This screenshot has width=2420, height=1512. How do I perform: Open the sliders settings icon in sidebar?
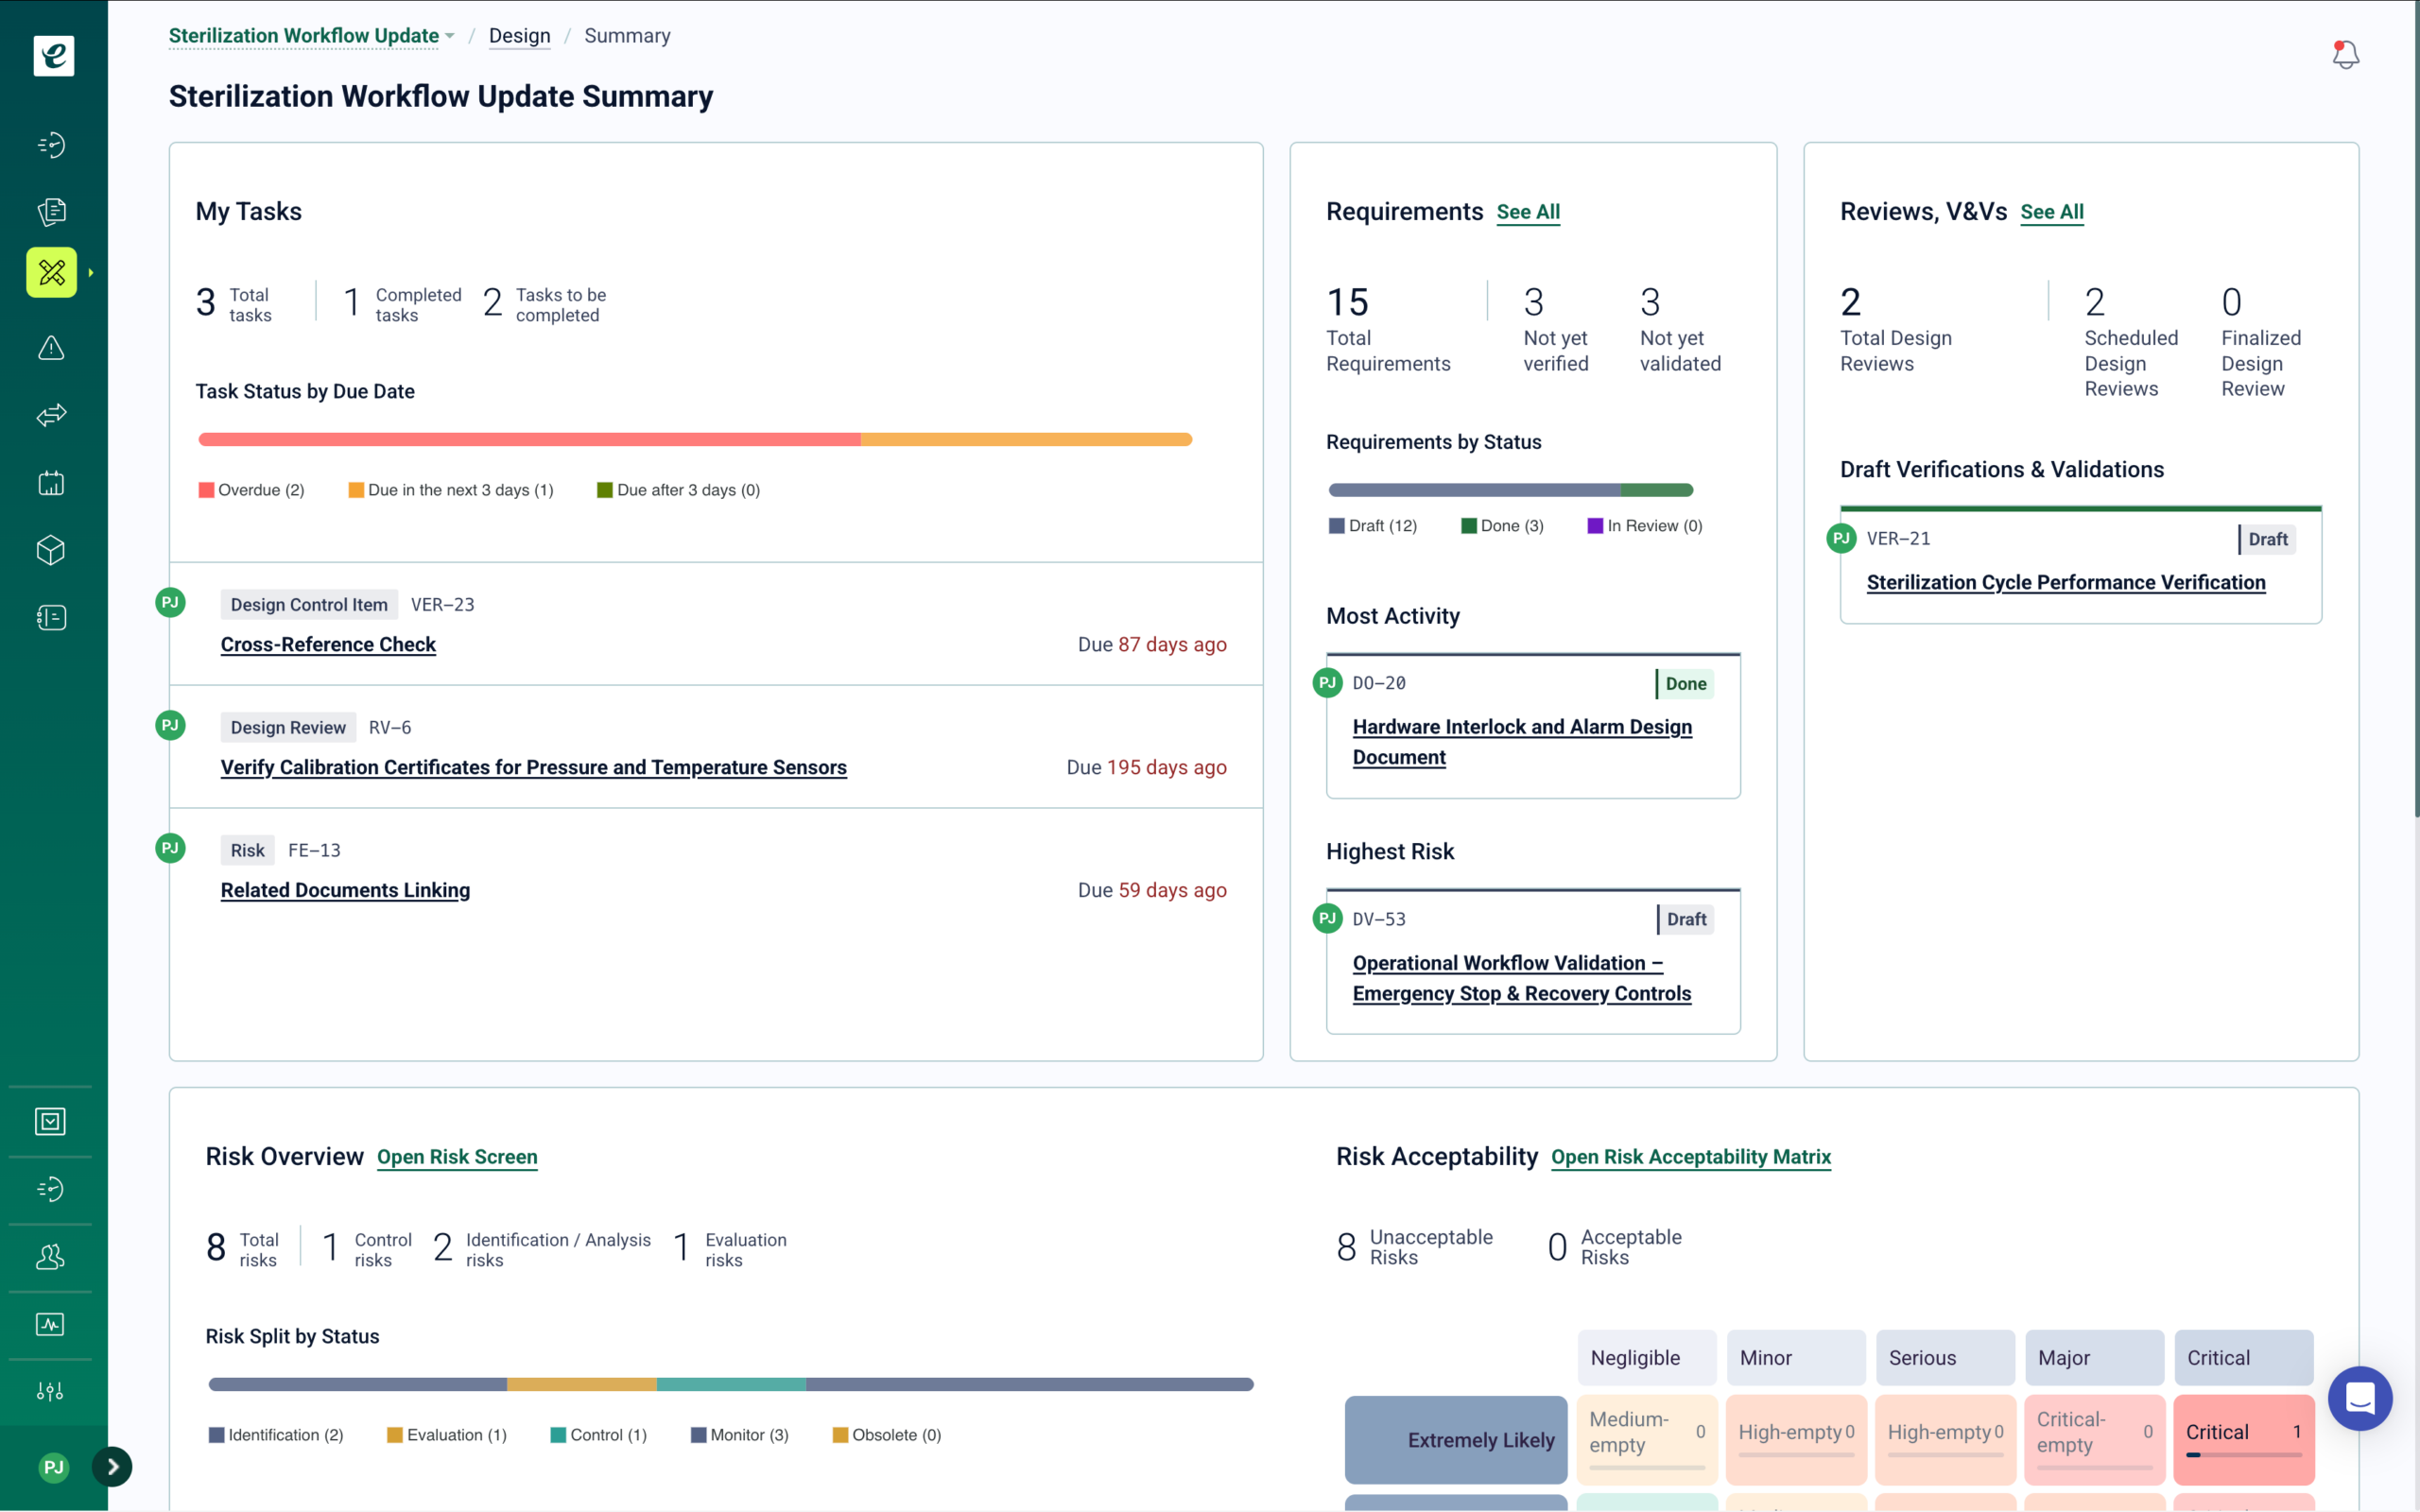click(x=50, y=1391)
